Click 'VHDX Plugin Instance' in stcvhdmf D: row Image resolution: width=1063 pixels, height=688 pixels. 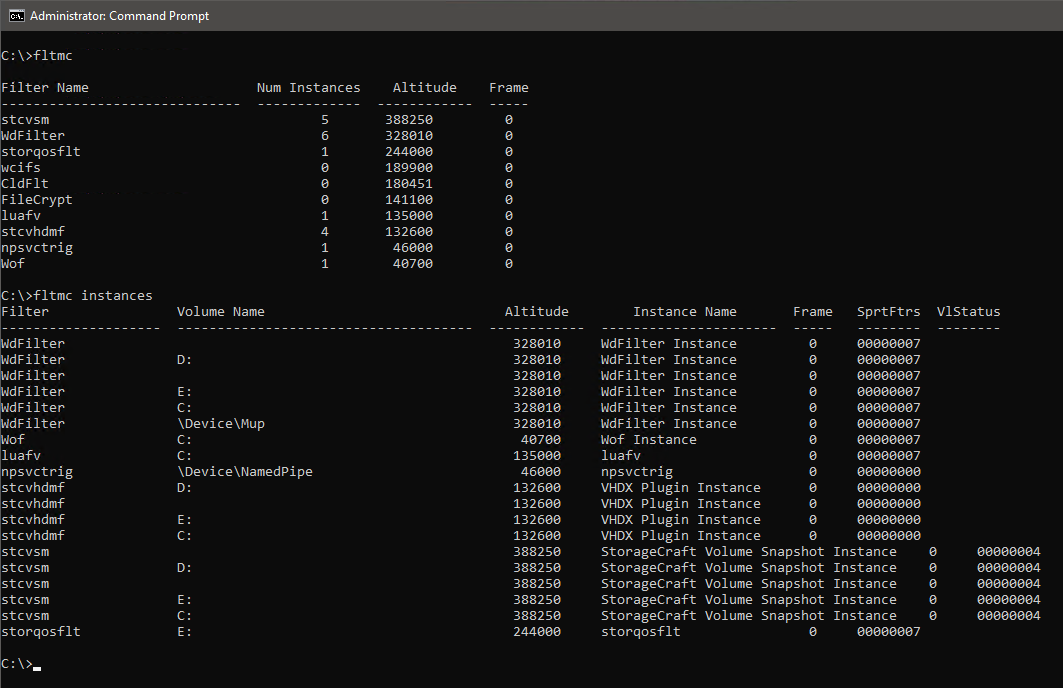click(681, 488)
